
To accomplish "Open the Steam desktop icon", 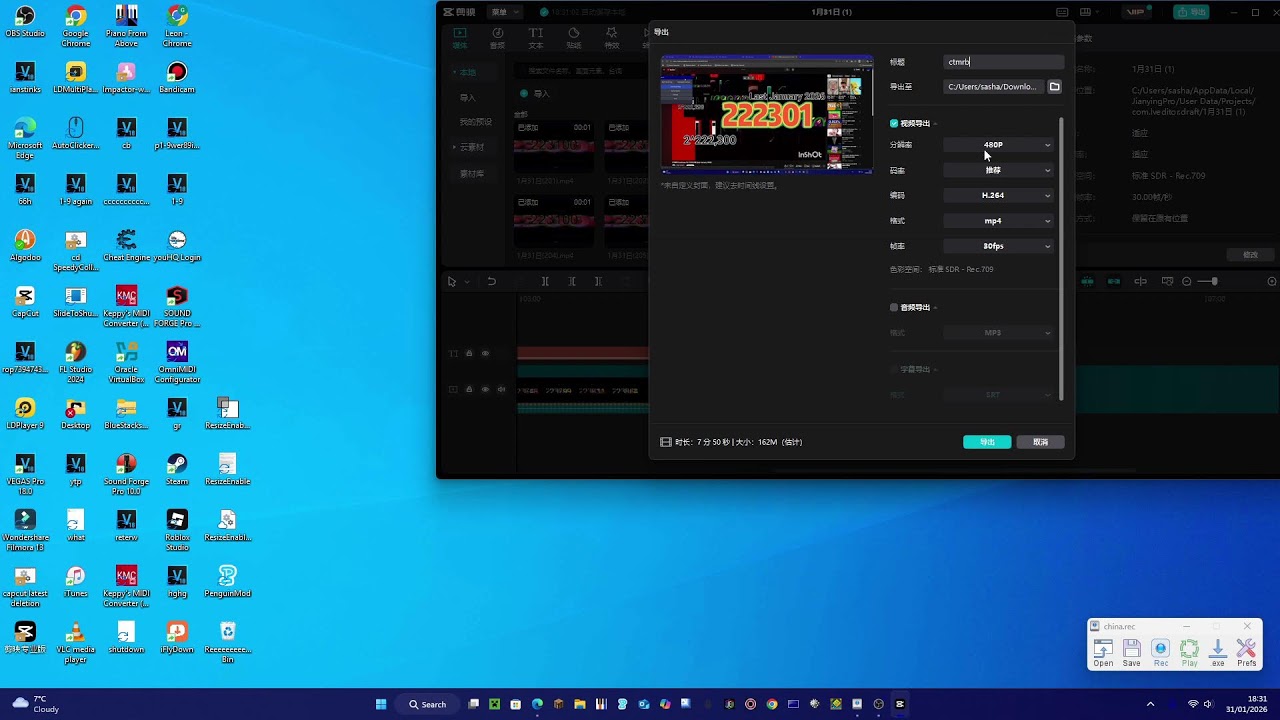I will [x=177, y=470].
